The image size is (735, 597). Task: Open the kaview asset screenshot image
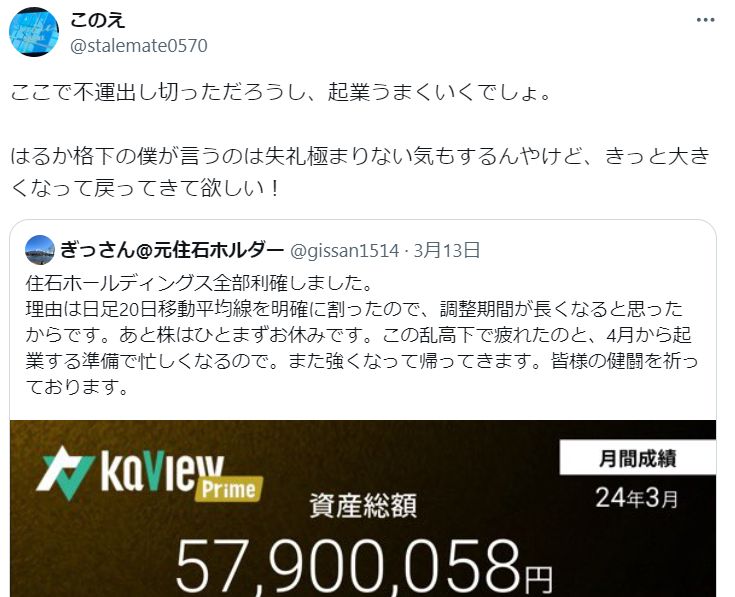pyautogui.click(x=363, y=508)
